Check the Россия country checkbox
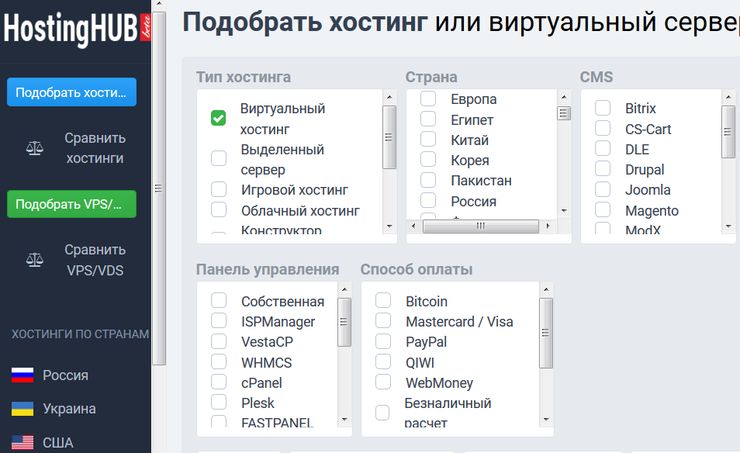This screenshot has width=740, height=453. (x=428, y=201)
